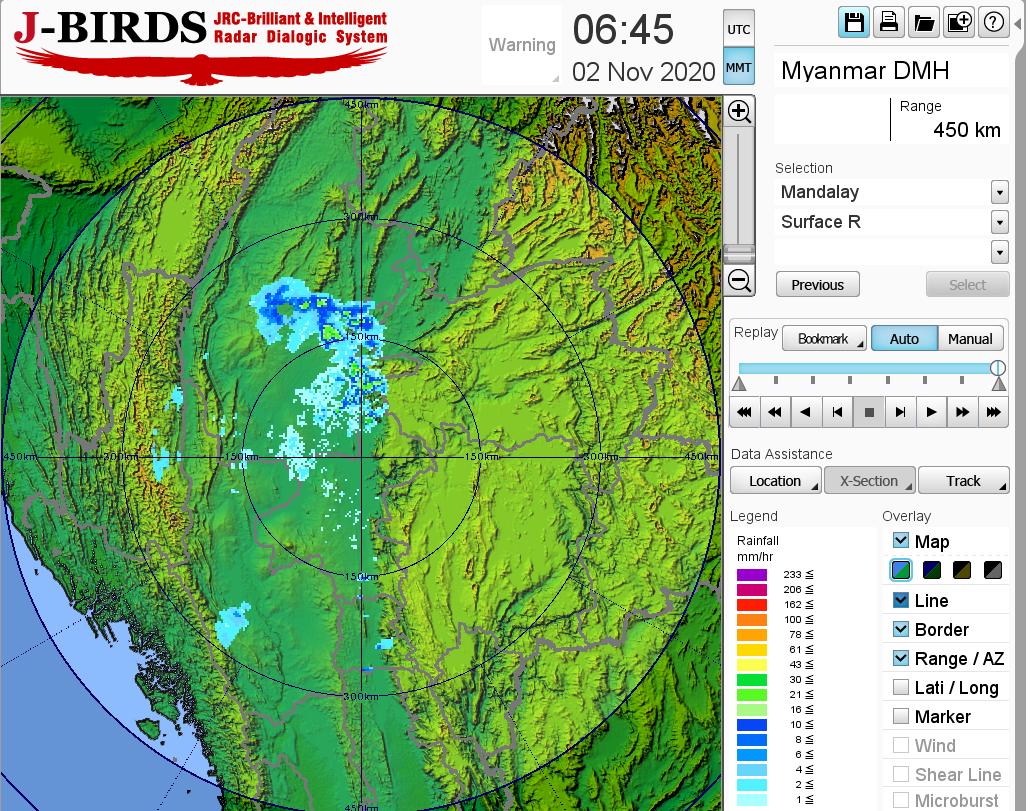Zoom in on the radar map
The height and width of the screenshot is (811, 1030).
(739, 111)
